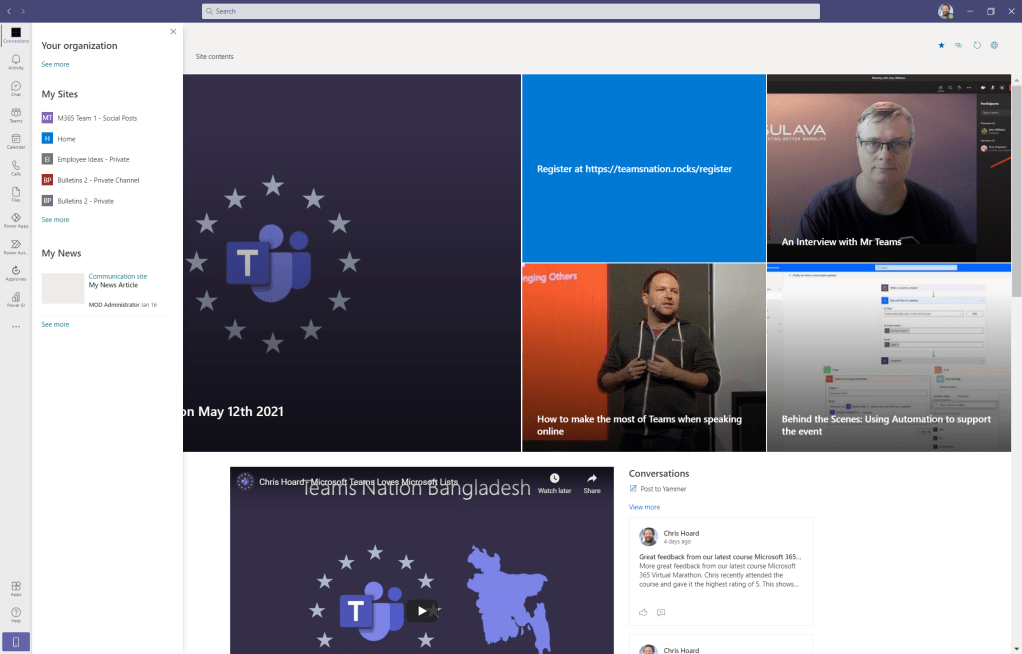Click the Help icon in sidebar
The width and height of the screenshot is (1022, 654).
16,614
